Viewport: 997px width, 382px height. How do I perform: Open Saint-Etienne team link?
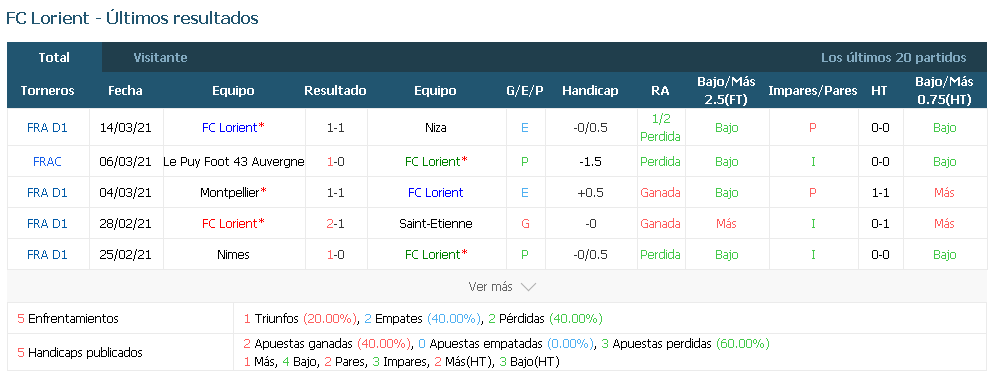tap(436, 224)
